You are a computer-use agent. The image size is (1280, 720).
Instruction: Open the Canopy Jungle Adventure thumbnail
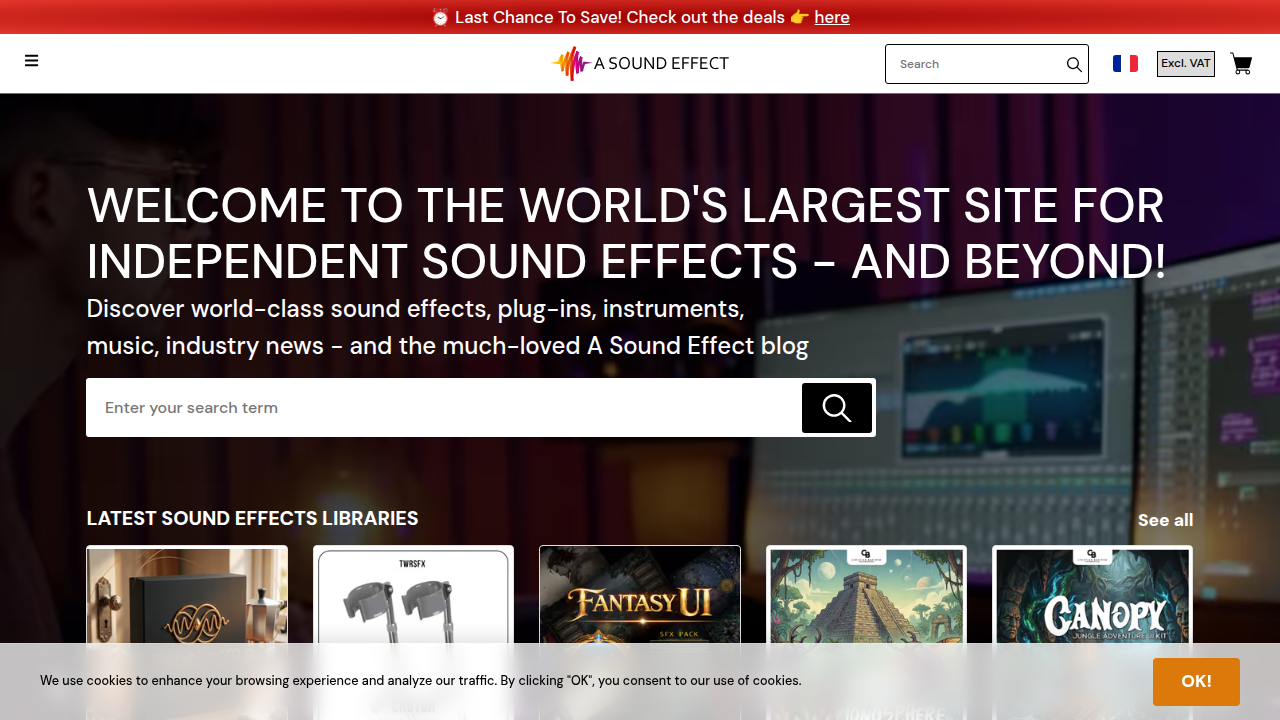tap(1093, 596)
